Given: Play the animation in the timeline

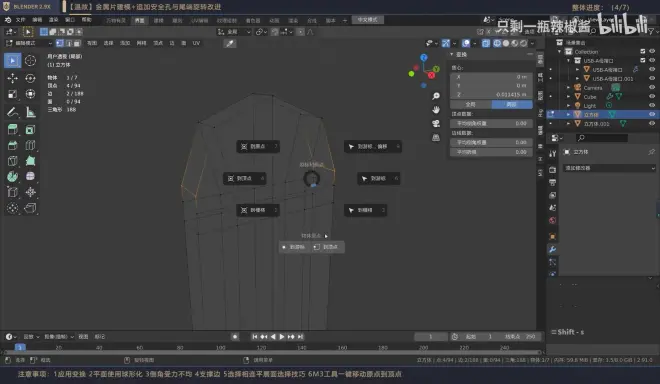Looking at the screenshot, I should [282, 336].
